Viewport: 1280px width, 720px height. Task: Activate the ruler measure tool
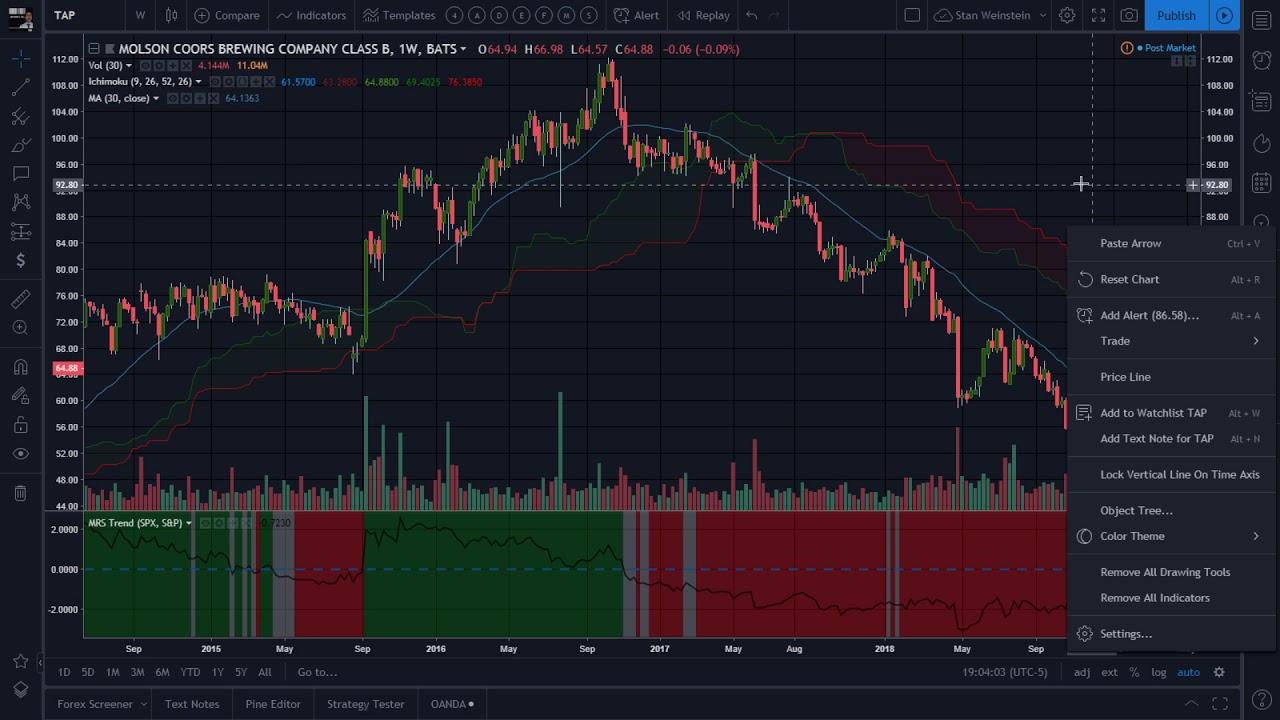tap(20, 299)
